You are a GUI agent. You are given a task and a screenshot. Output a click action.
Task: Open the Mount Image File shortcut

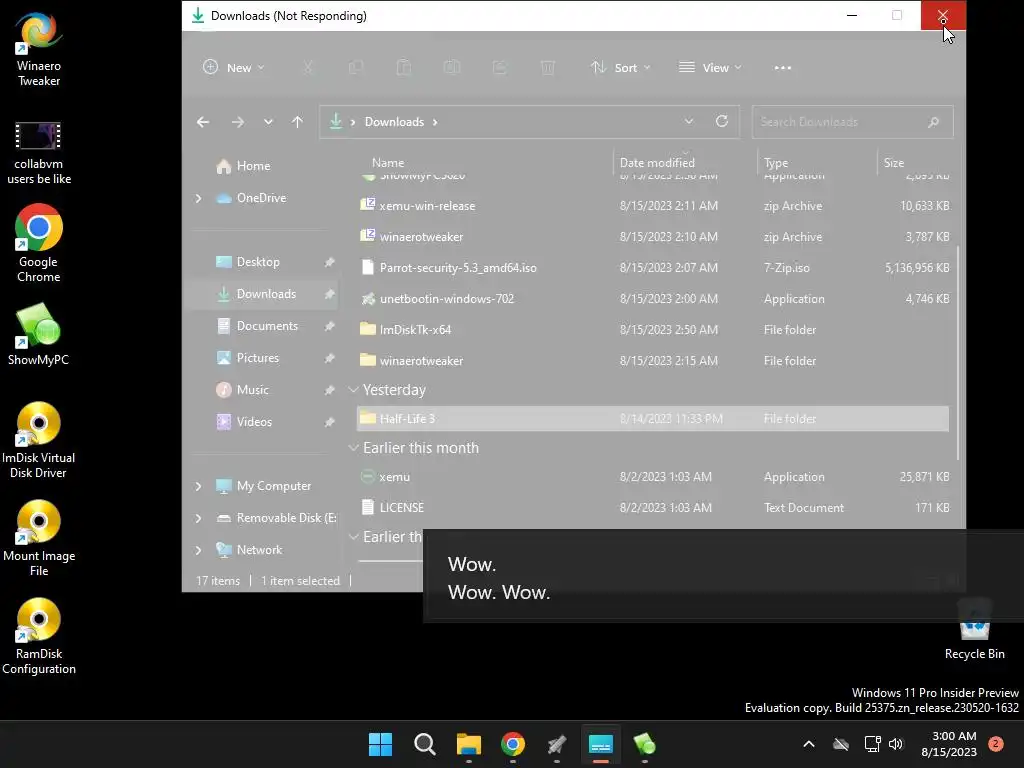pyautogui.click(x=39, y=538)
